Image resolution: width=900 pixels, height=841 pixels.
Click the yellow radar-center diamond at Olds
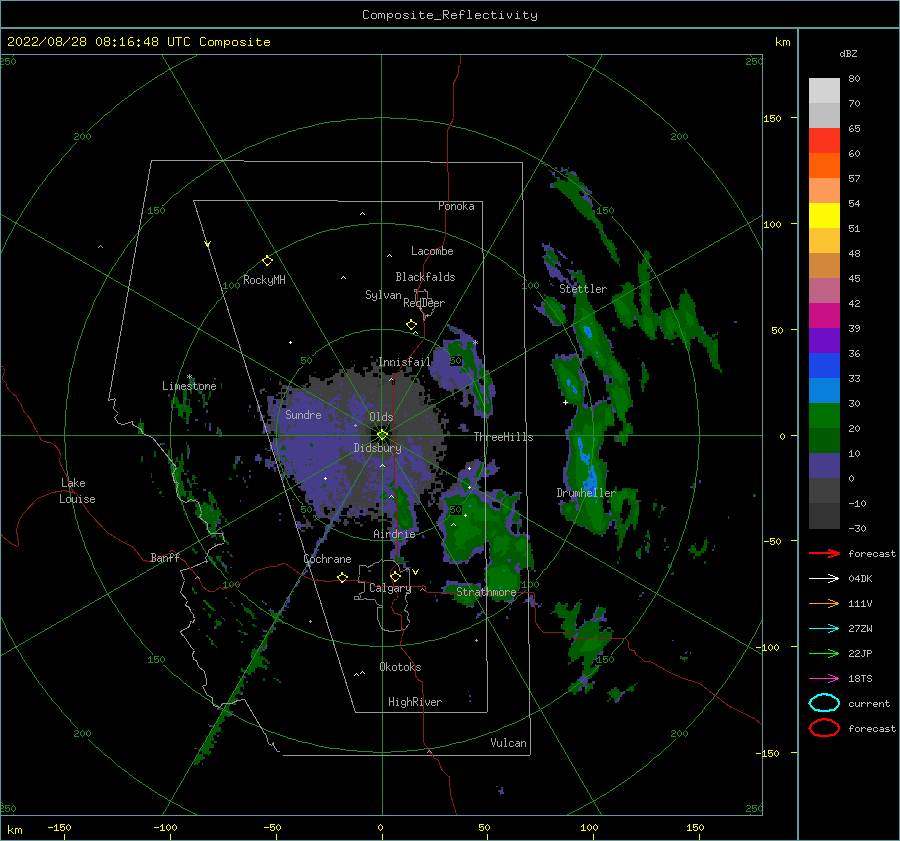(x=382, y=435)
